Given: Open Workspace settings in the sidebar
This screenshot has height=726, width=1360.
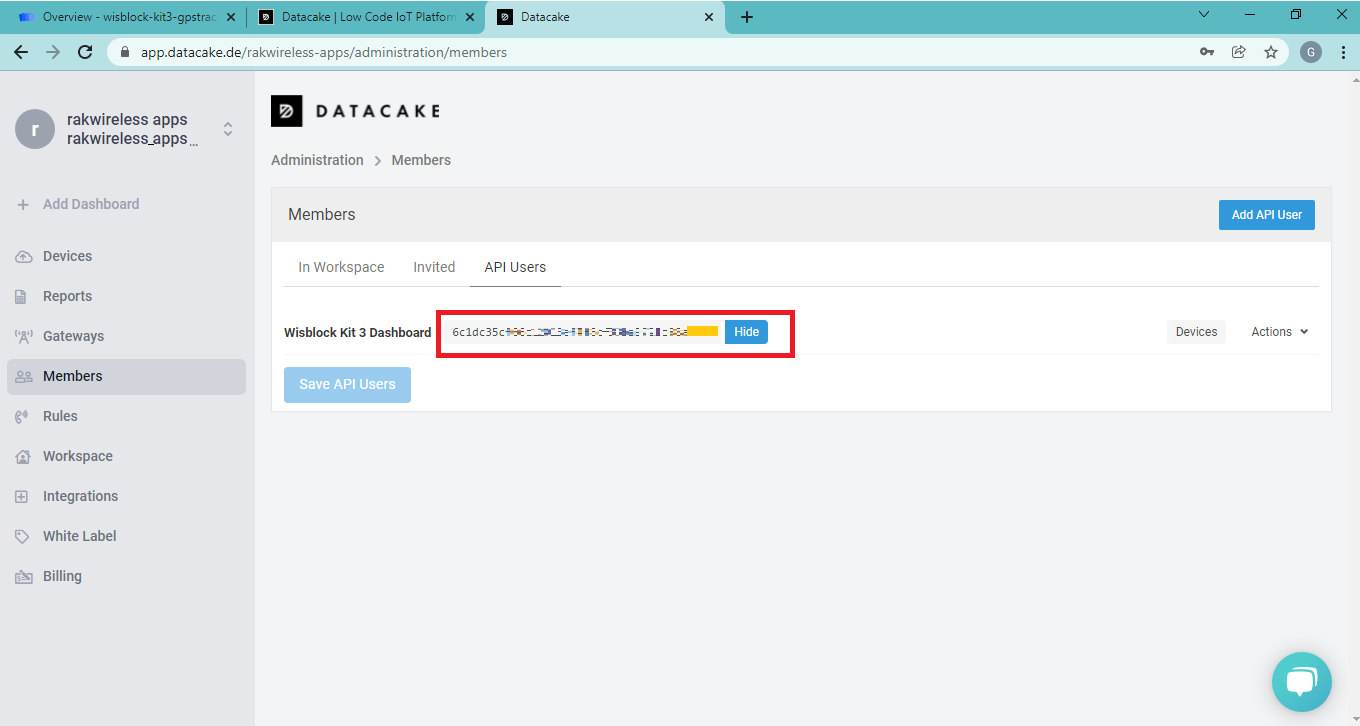Looking at the screenshot, I should (x=77, y=456).
